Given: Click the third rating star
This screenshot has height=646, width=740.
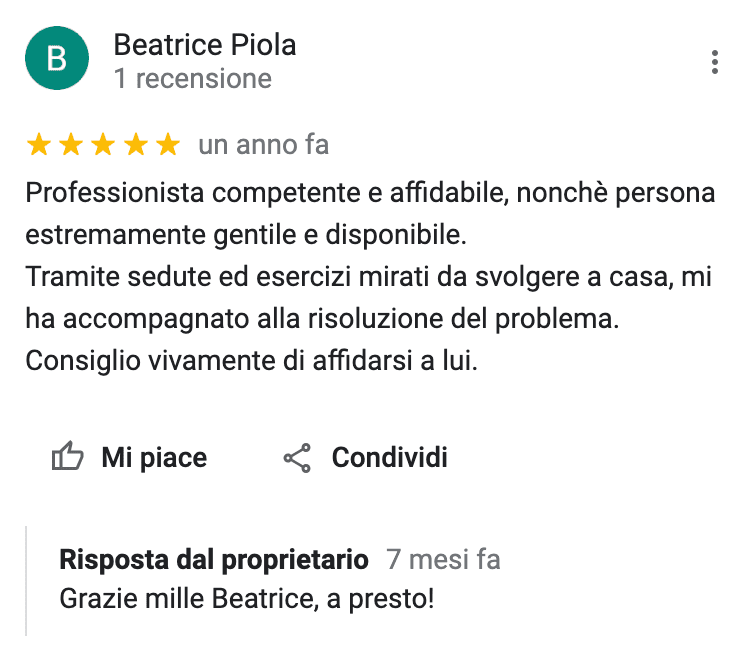Looking at the screenshot, I should (x=103, y=145).
